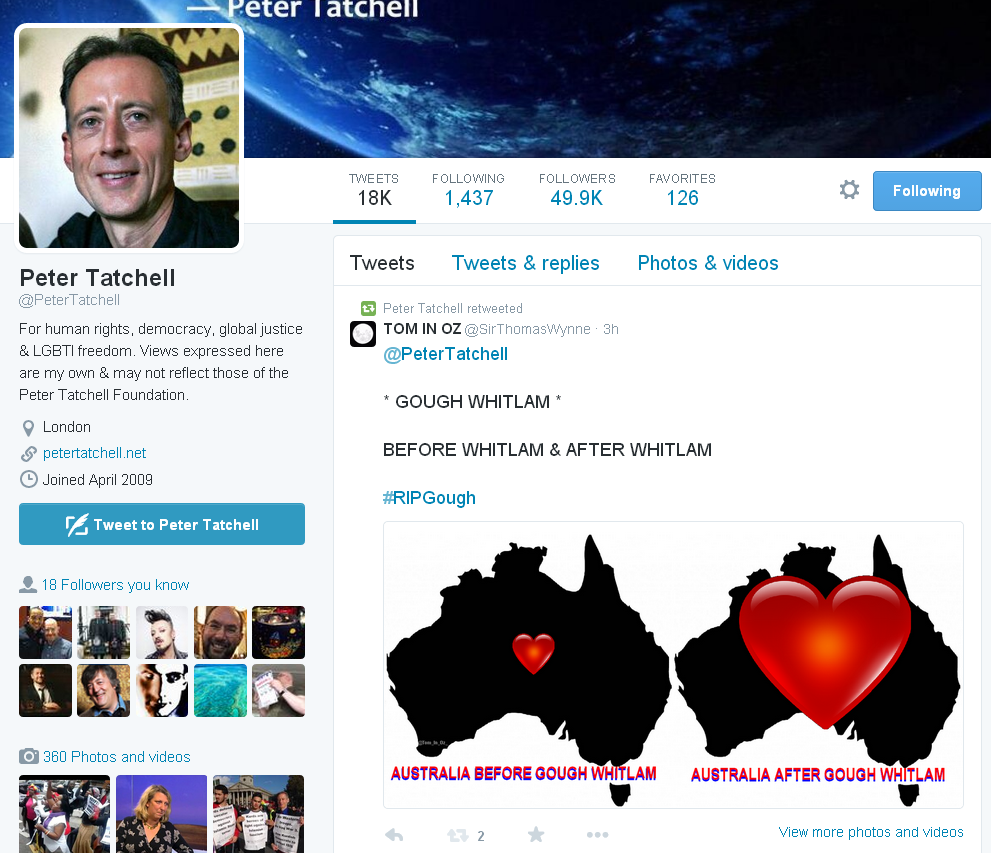Toggle the Following button
Viewport: 991px width, 853px height.
click(x=927, y=191)
